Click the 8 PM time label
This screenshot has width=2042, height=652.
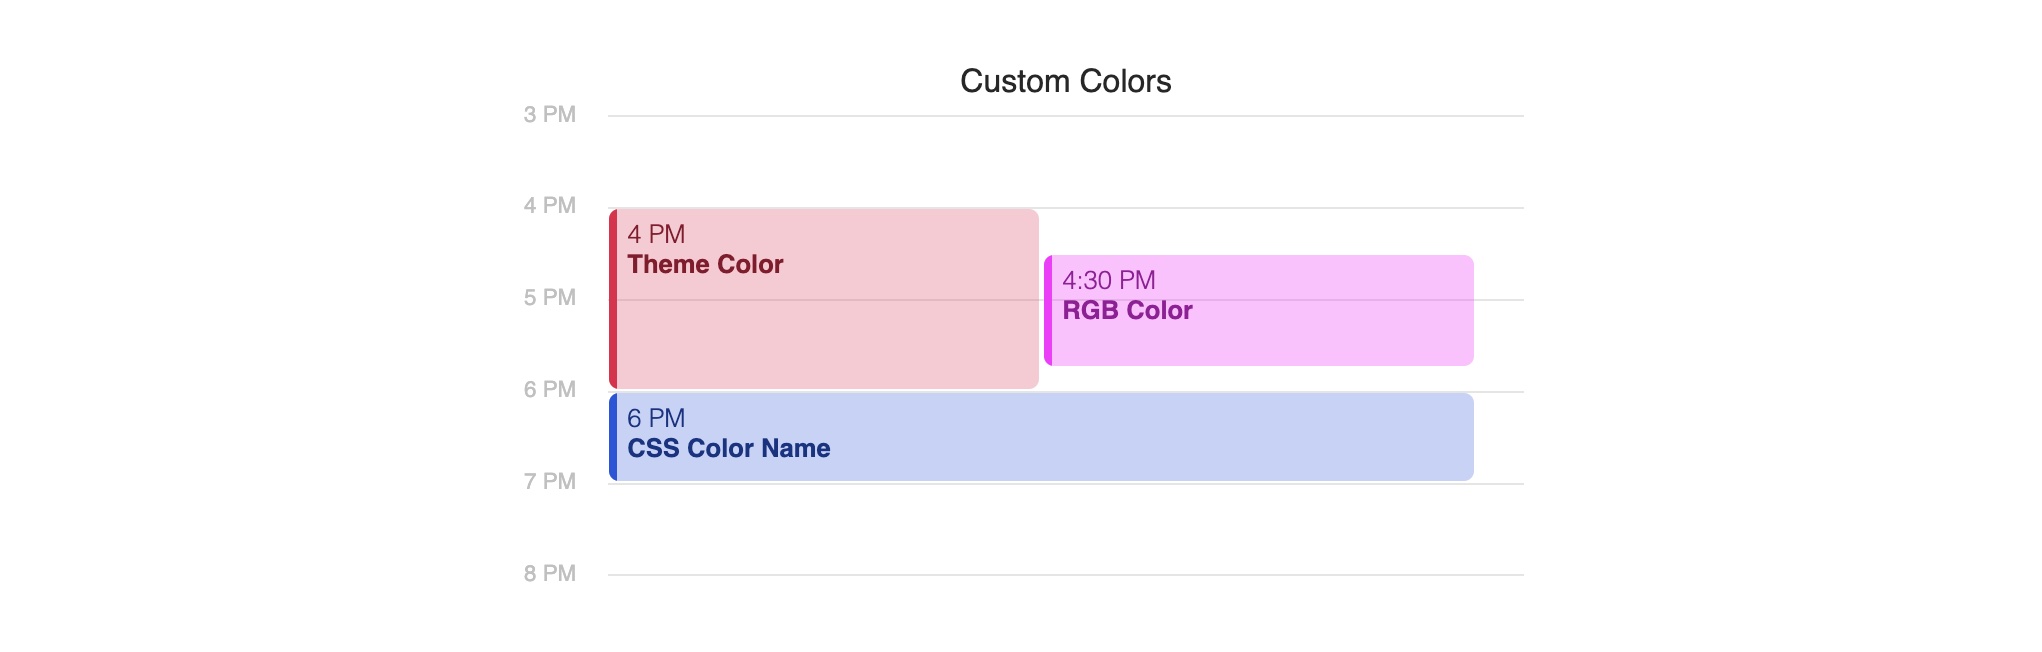(550, 573)
